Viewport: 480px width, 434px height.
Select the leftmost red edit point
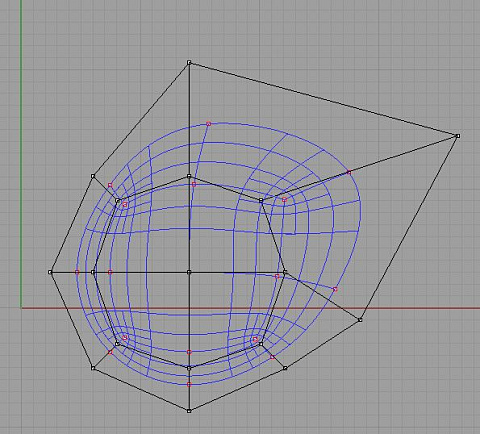click(77, 272)
